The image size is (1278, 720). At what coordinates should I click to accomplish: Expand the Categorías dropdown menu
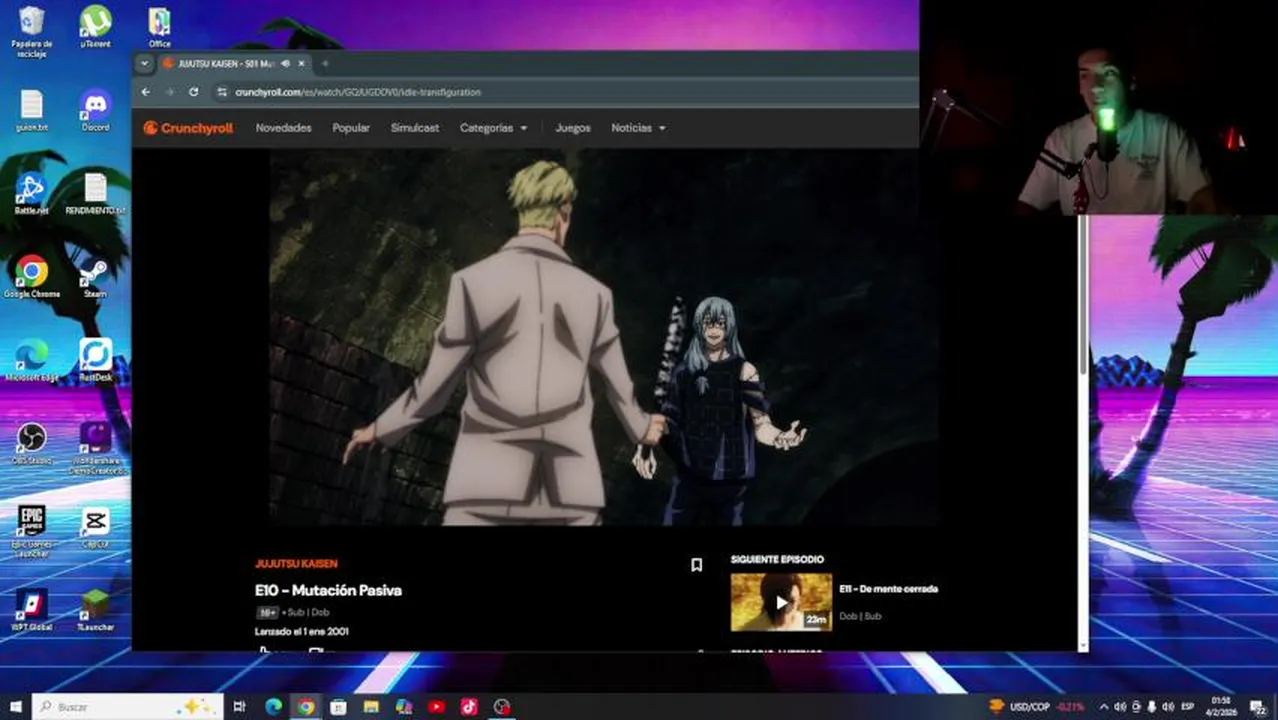pos(493,128)
